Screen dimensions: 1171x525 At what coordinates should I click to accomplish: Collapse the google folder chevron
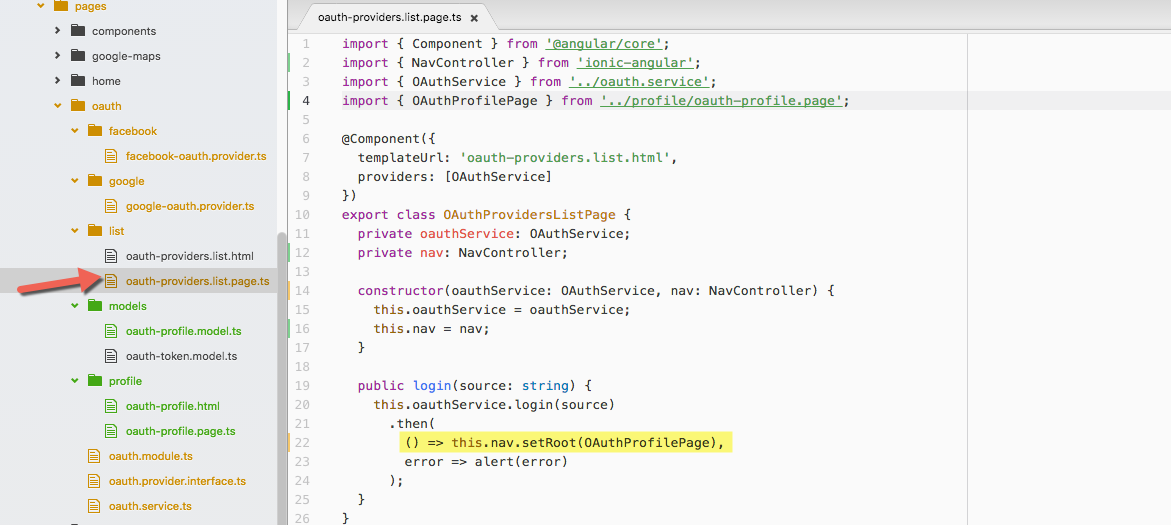tap(75, 181)
